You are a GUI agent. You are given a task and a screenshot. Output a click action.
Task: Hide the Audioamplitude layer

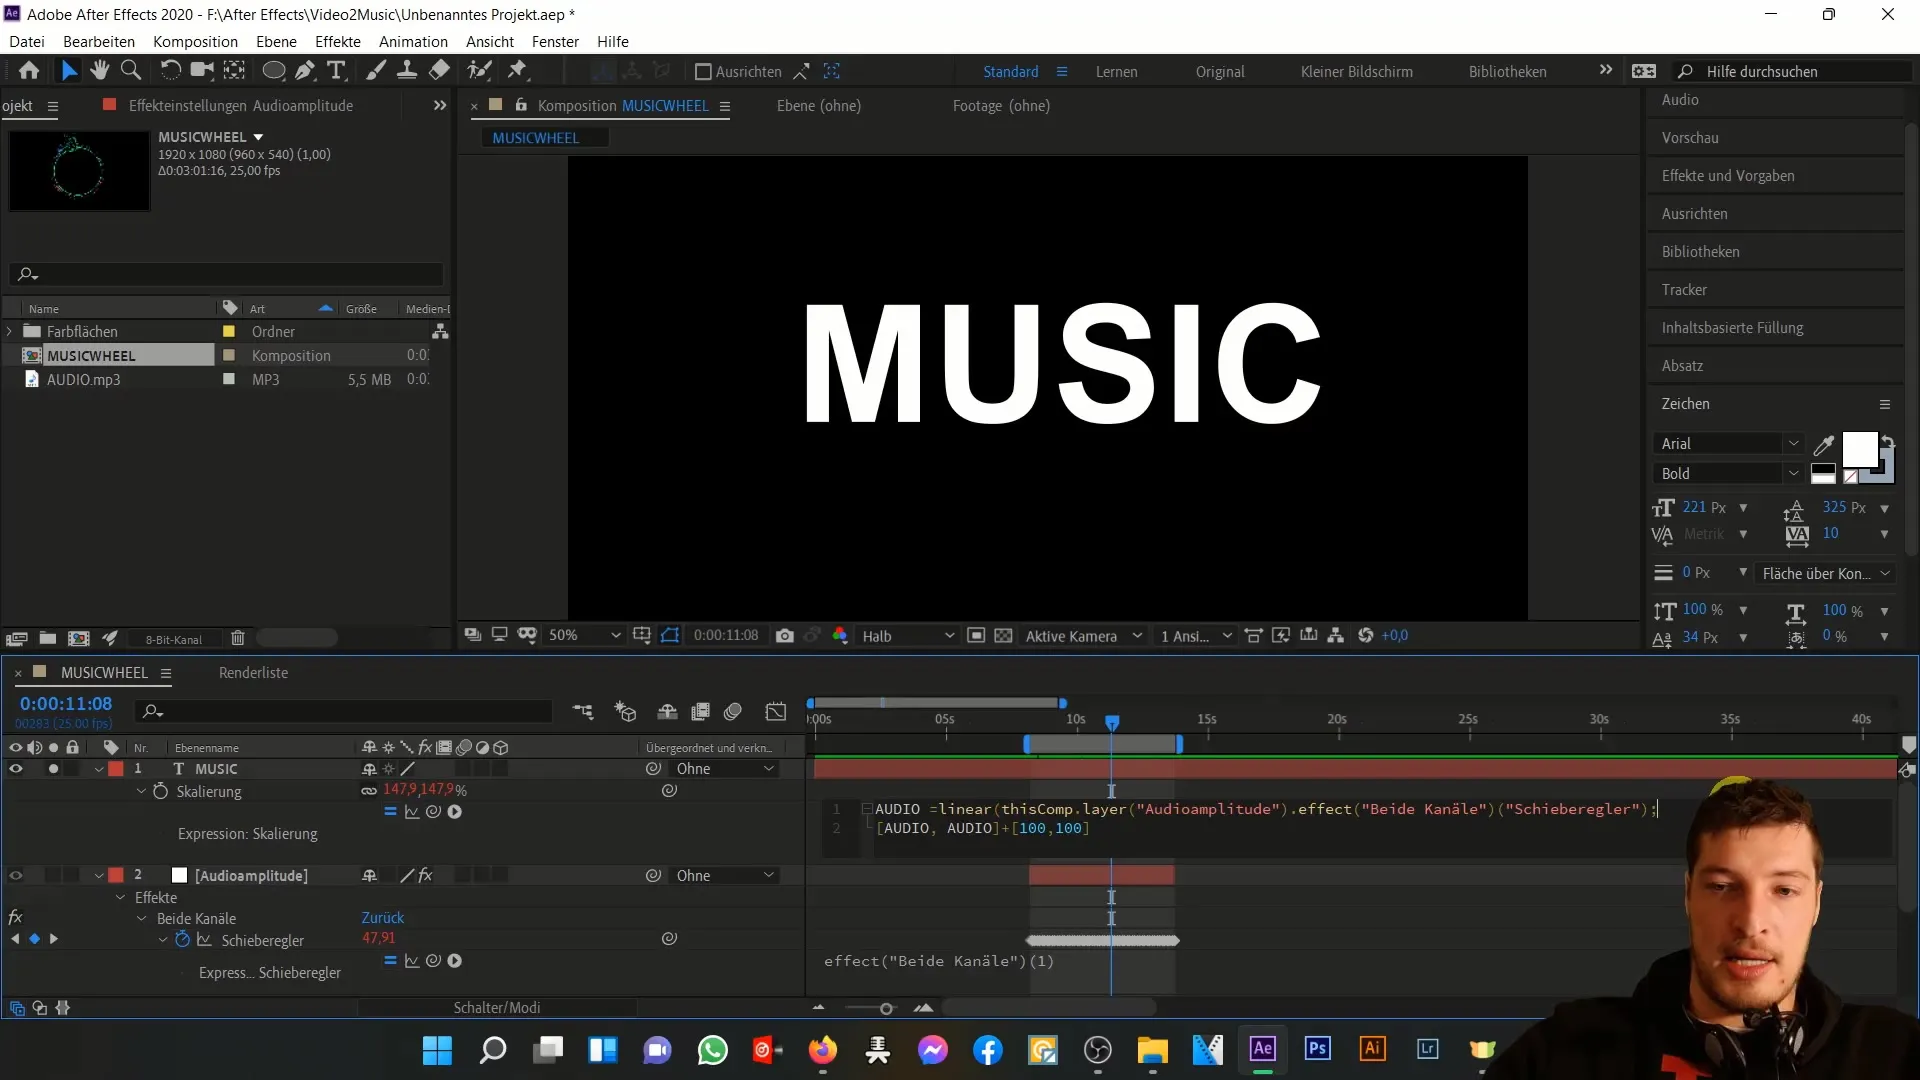(15, 876)
